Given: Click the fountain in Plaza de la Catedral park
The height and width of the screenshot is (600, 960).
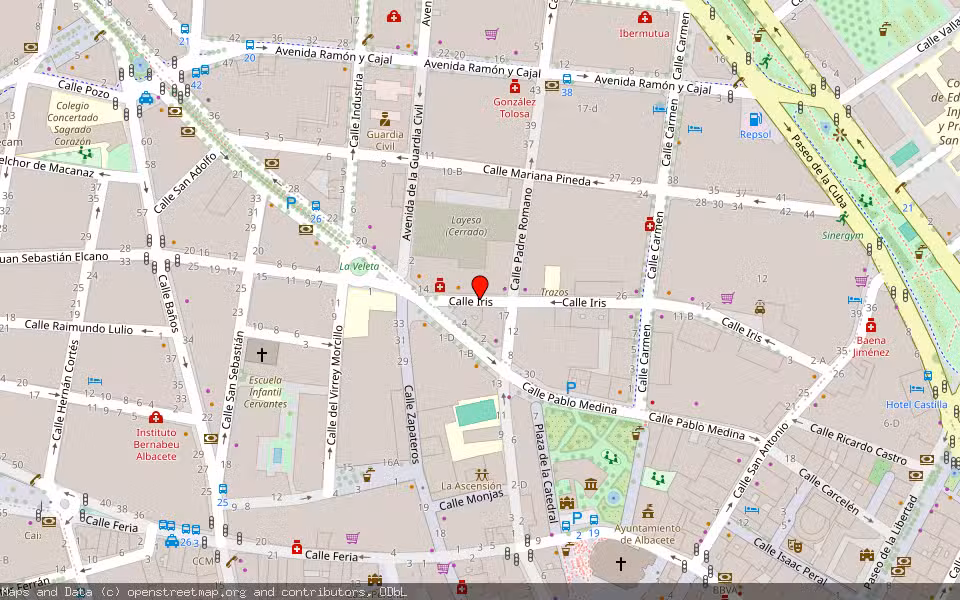Looking at the screenshot, I should pos(613,497).
